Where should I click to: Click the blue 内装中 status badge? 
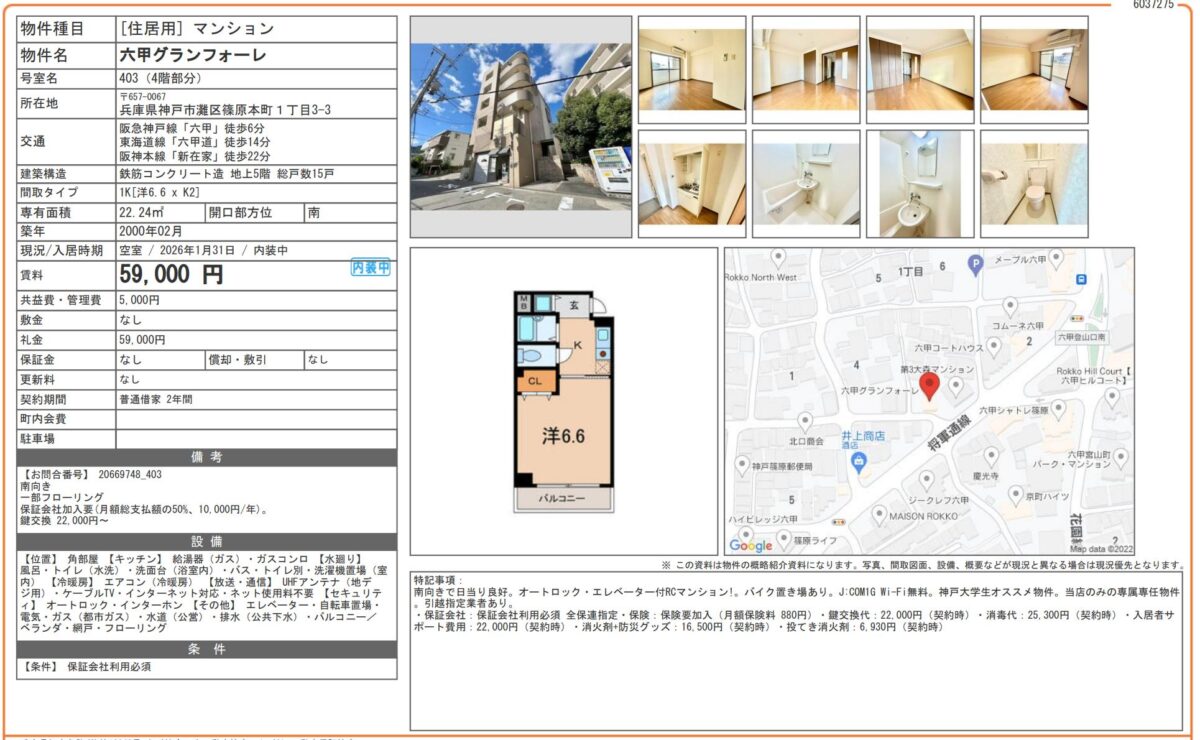click(371, 268)
